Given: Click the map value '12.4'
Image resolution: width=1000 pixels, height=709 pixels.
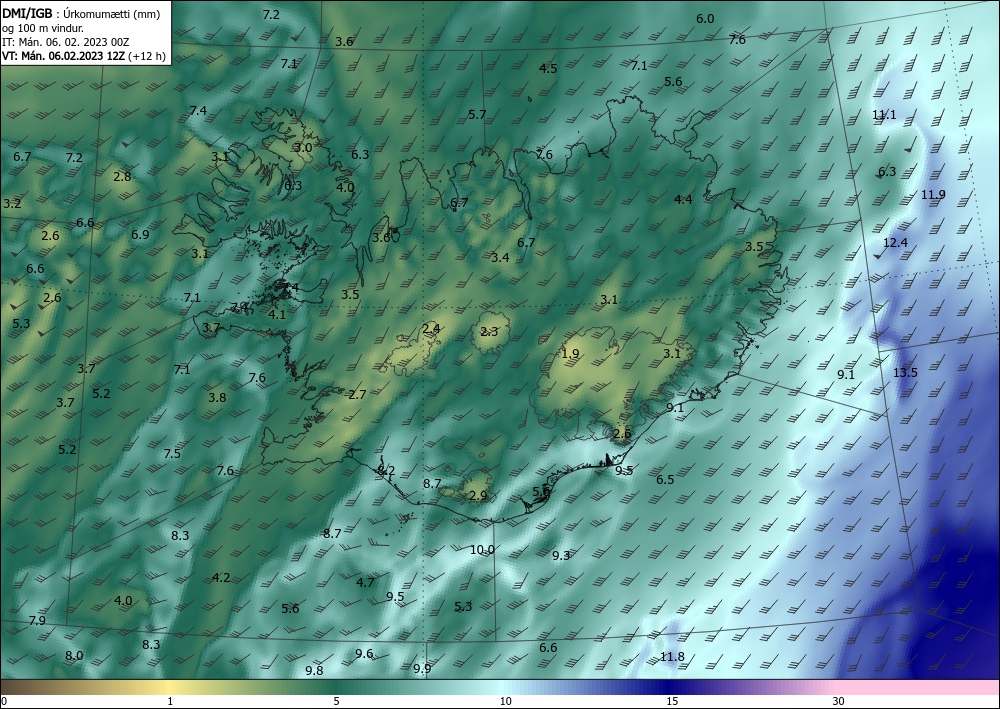Looking at the screenshot, I should tap(895, 242).
